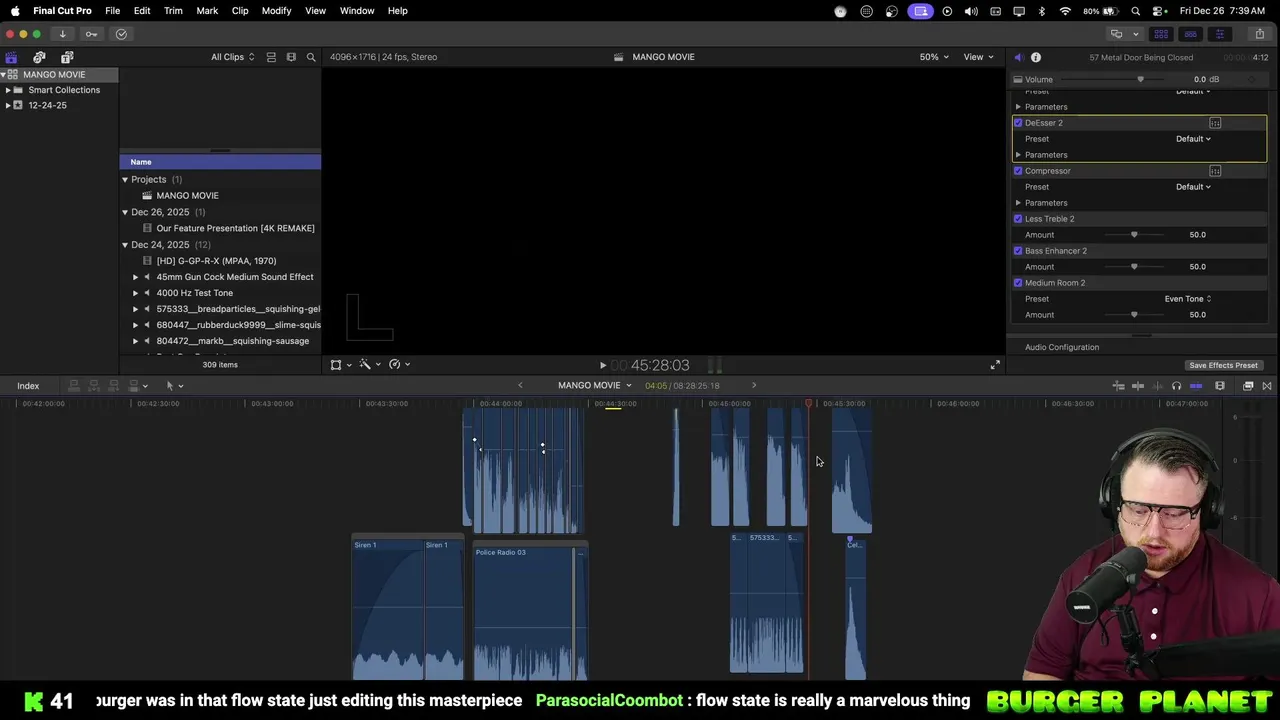Open the Select tool arrow dropdown
Image resolution: width=1280 pixels, height=720 pixels.
[x=174, y=386]
